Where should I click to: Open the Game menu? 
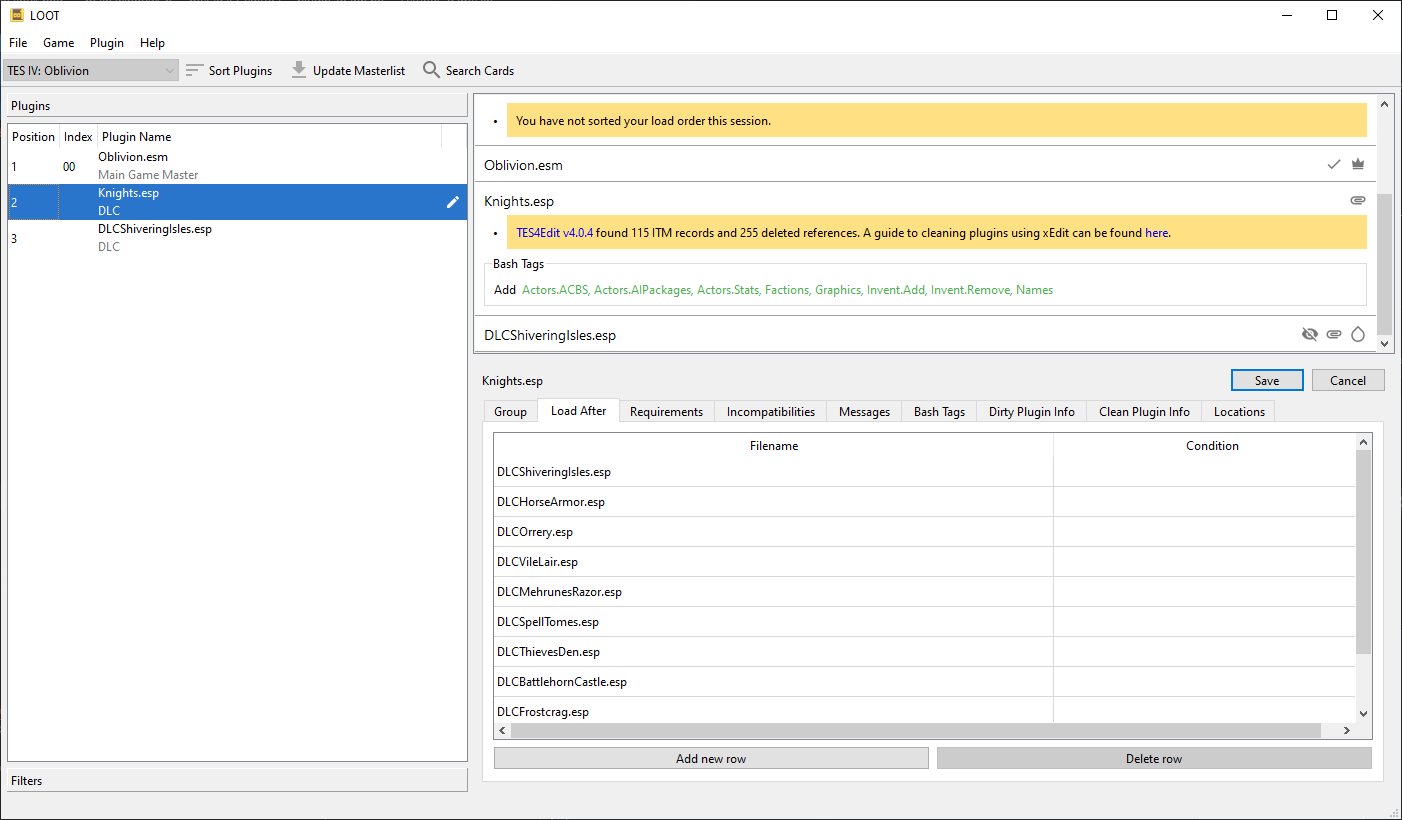coord(58,43)
